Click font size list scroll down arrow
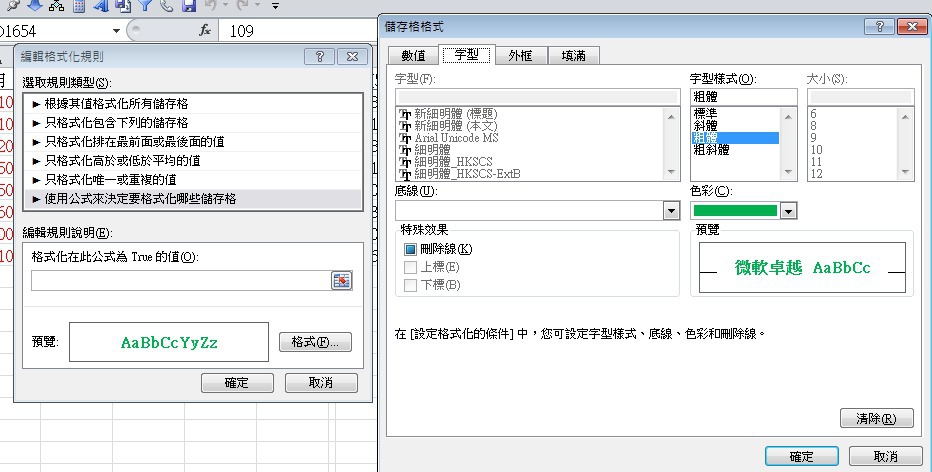Screen dimensions: 932x472 (905, 172)
